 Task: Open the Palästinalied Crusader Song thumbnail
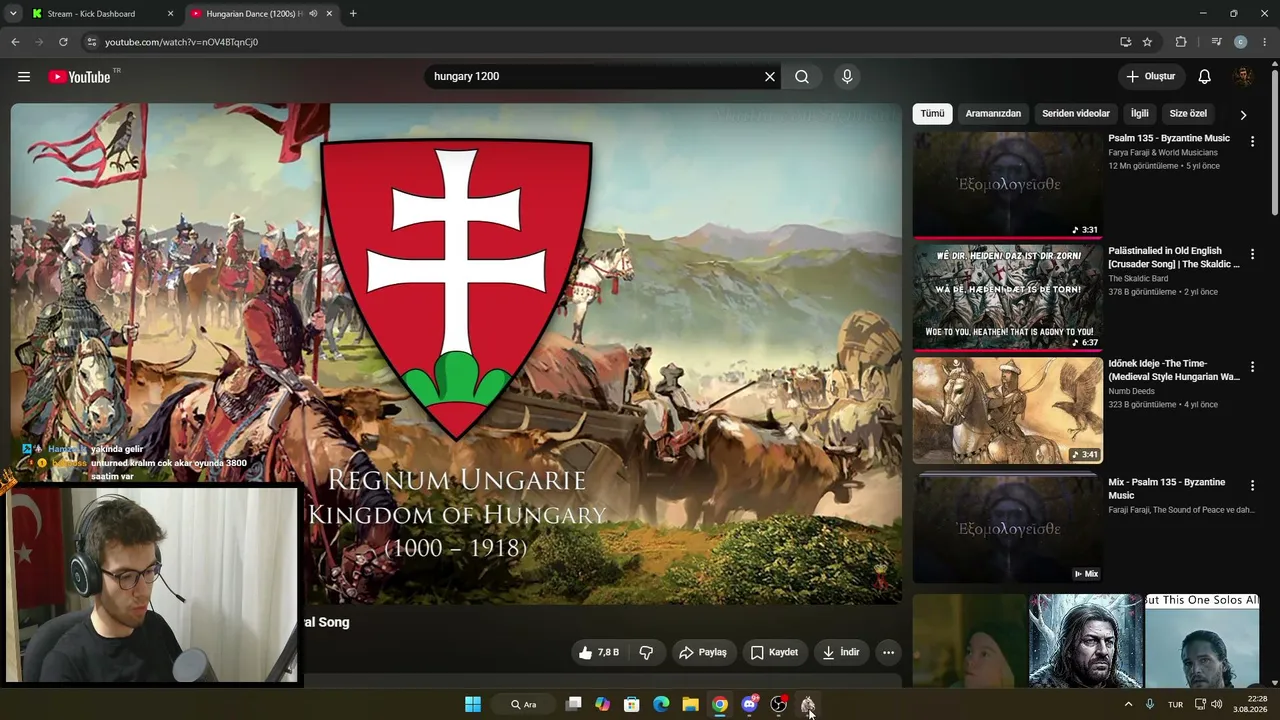tap(1008, 298)
